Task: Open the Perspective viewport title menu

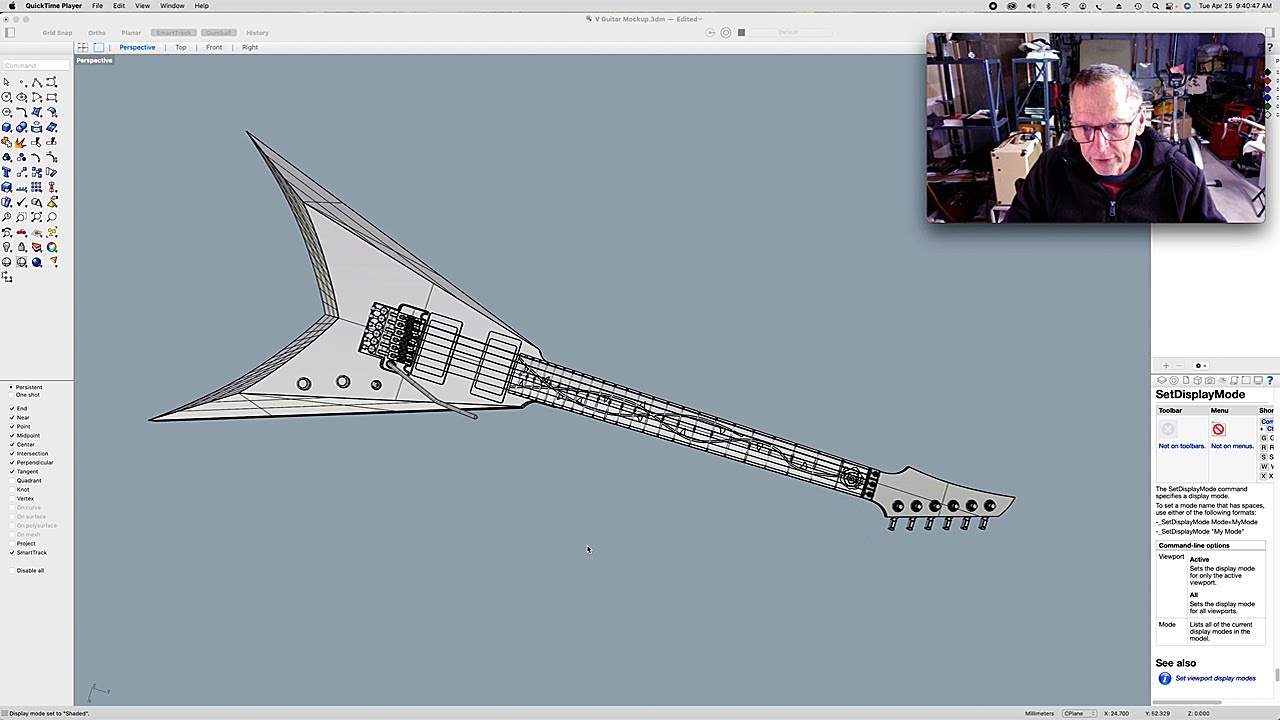Action: [x=94, y=60]
